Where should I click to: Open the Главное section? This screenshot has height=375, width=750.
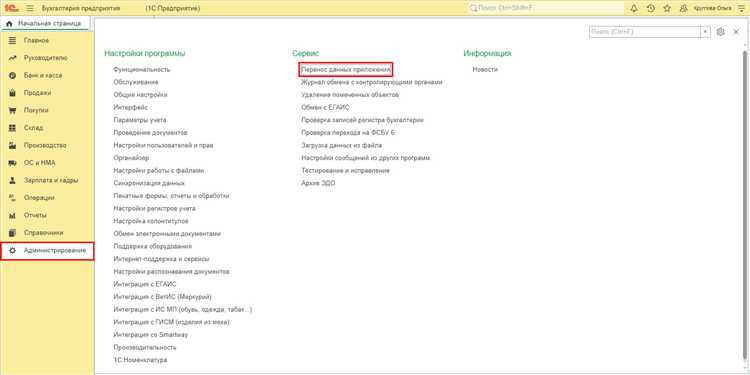pyautogui.click(x=36, y=40)
